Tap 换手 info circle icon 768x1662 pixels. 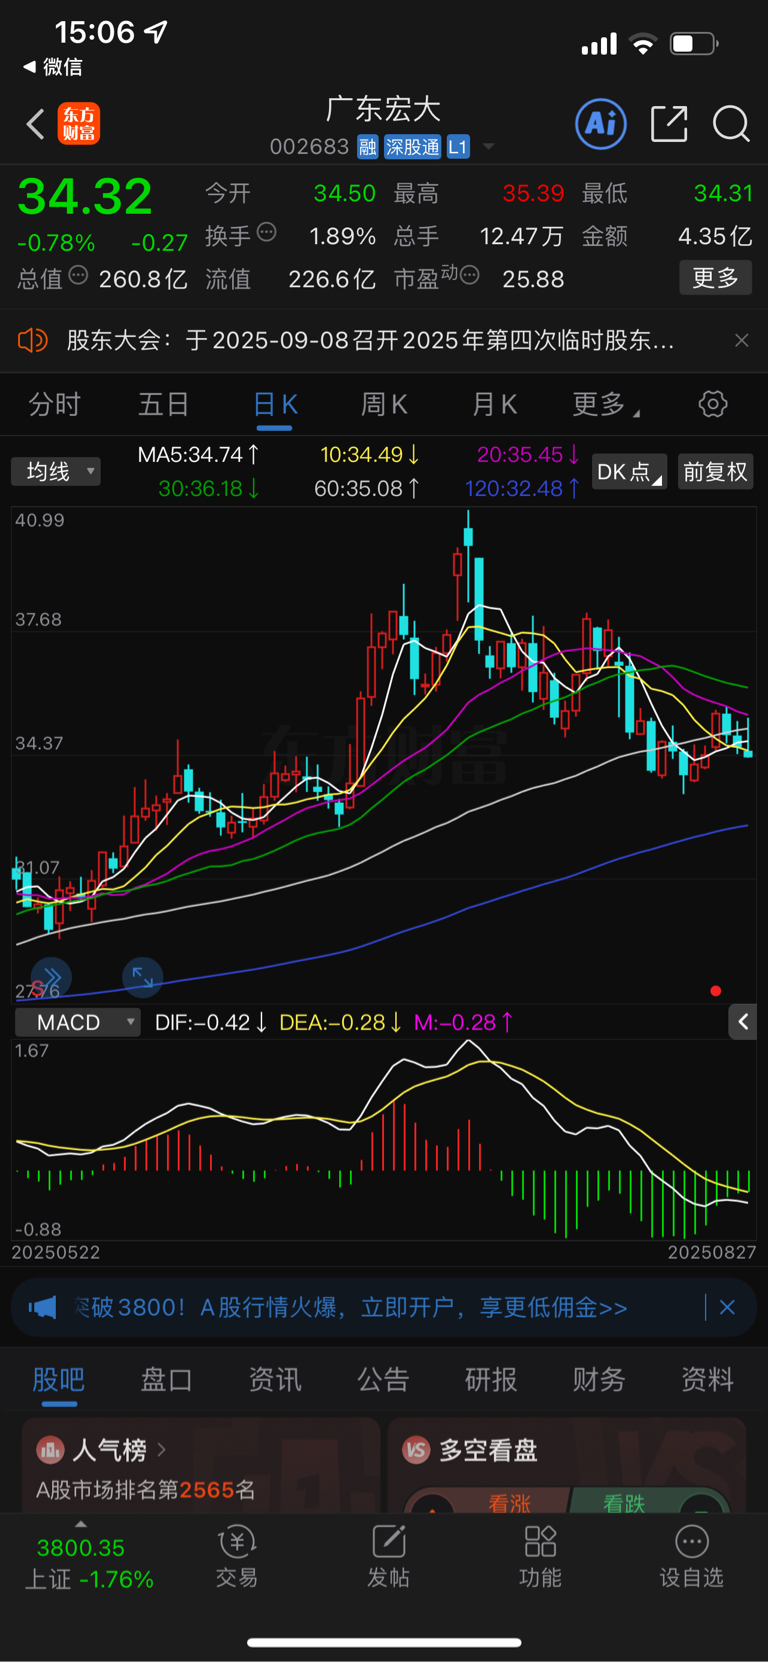point(266,232)
